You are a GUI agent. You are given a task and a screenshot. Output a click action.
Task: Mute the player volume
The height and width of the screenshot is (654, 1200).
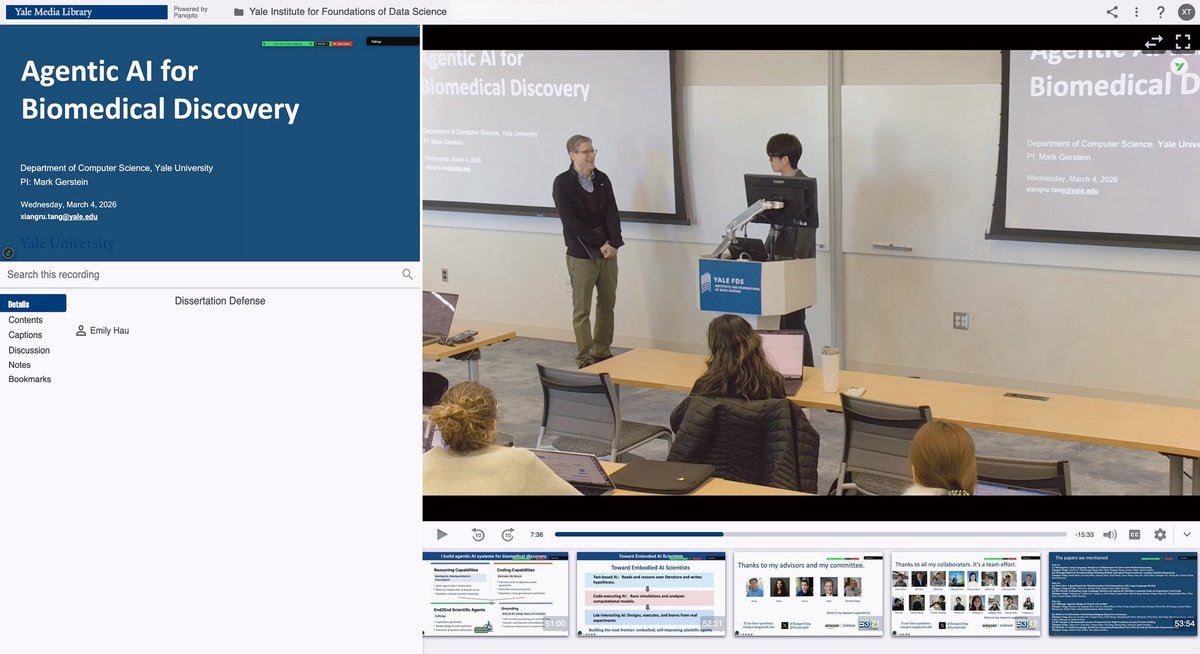[x=1109, y=535]
